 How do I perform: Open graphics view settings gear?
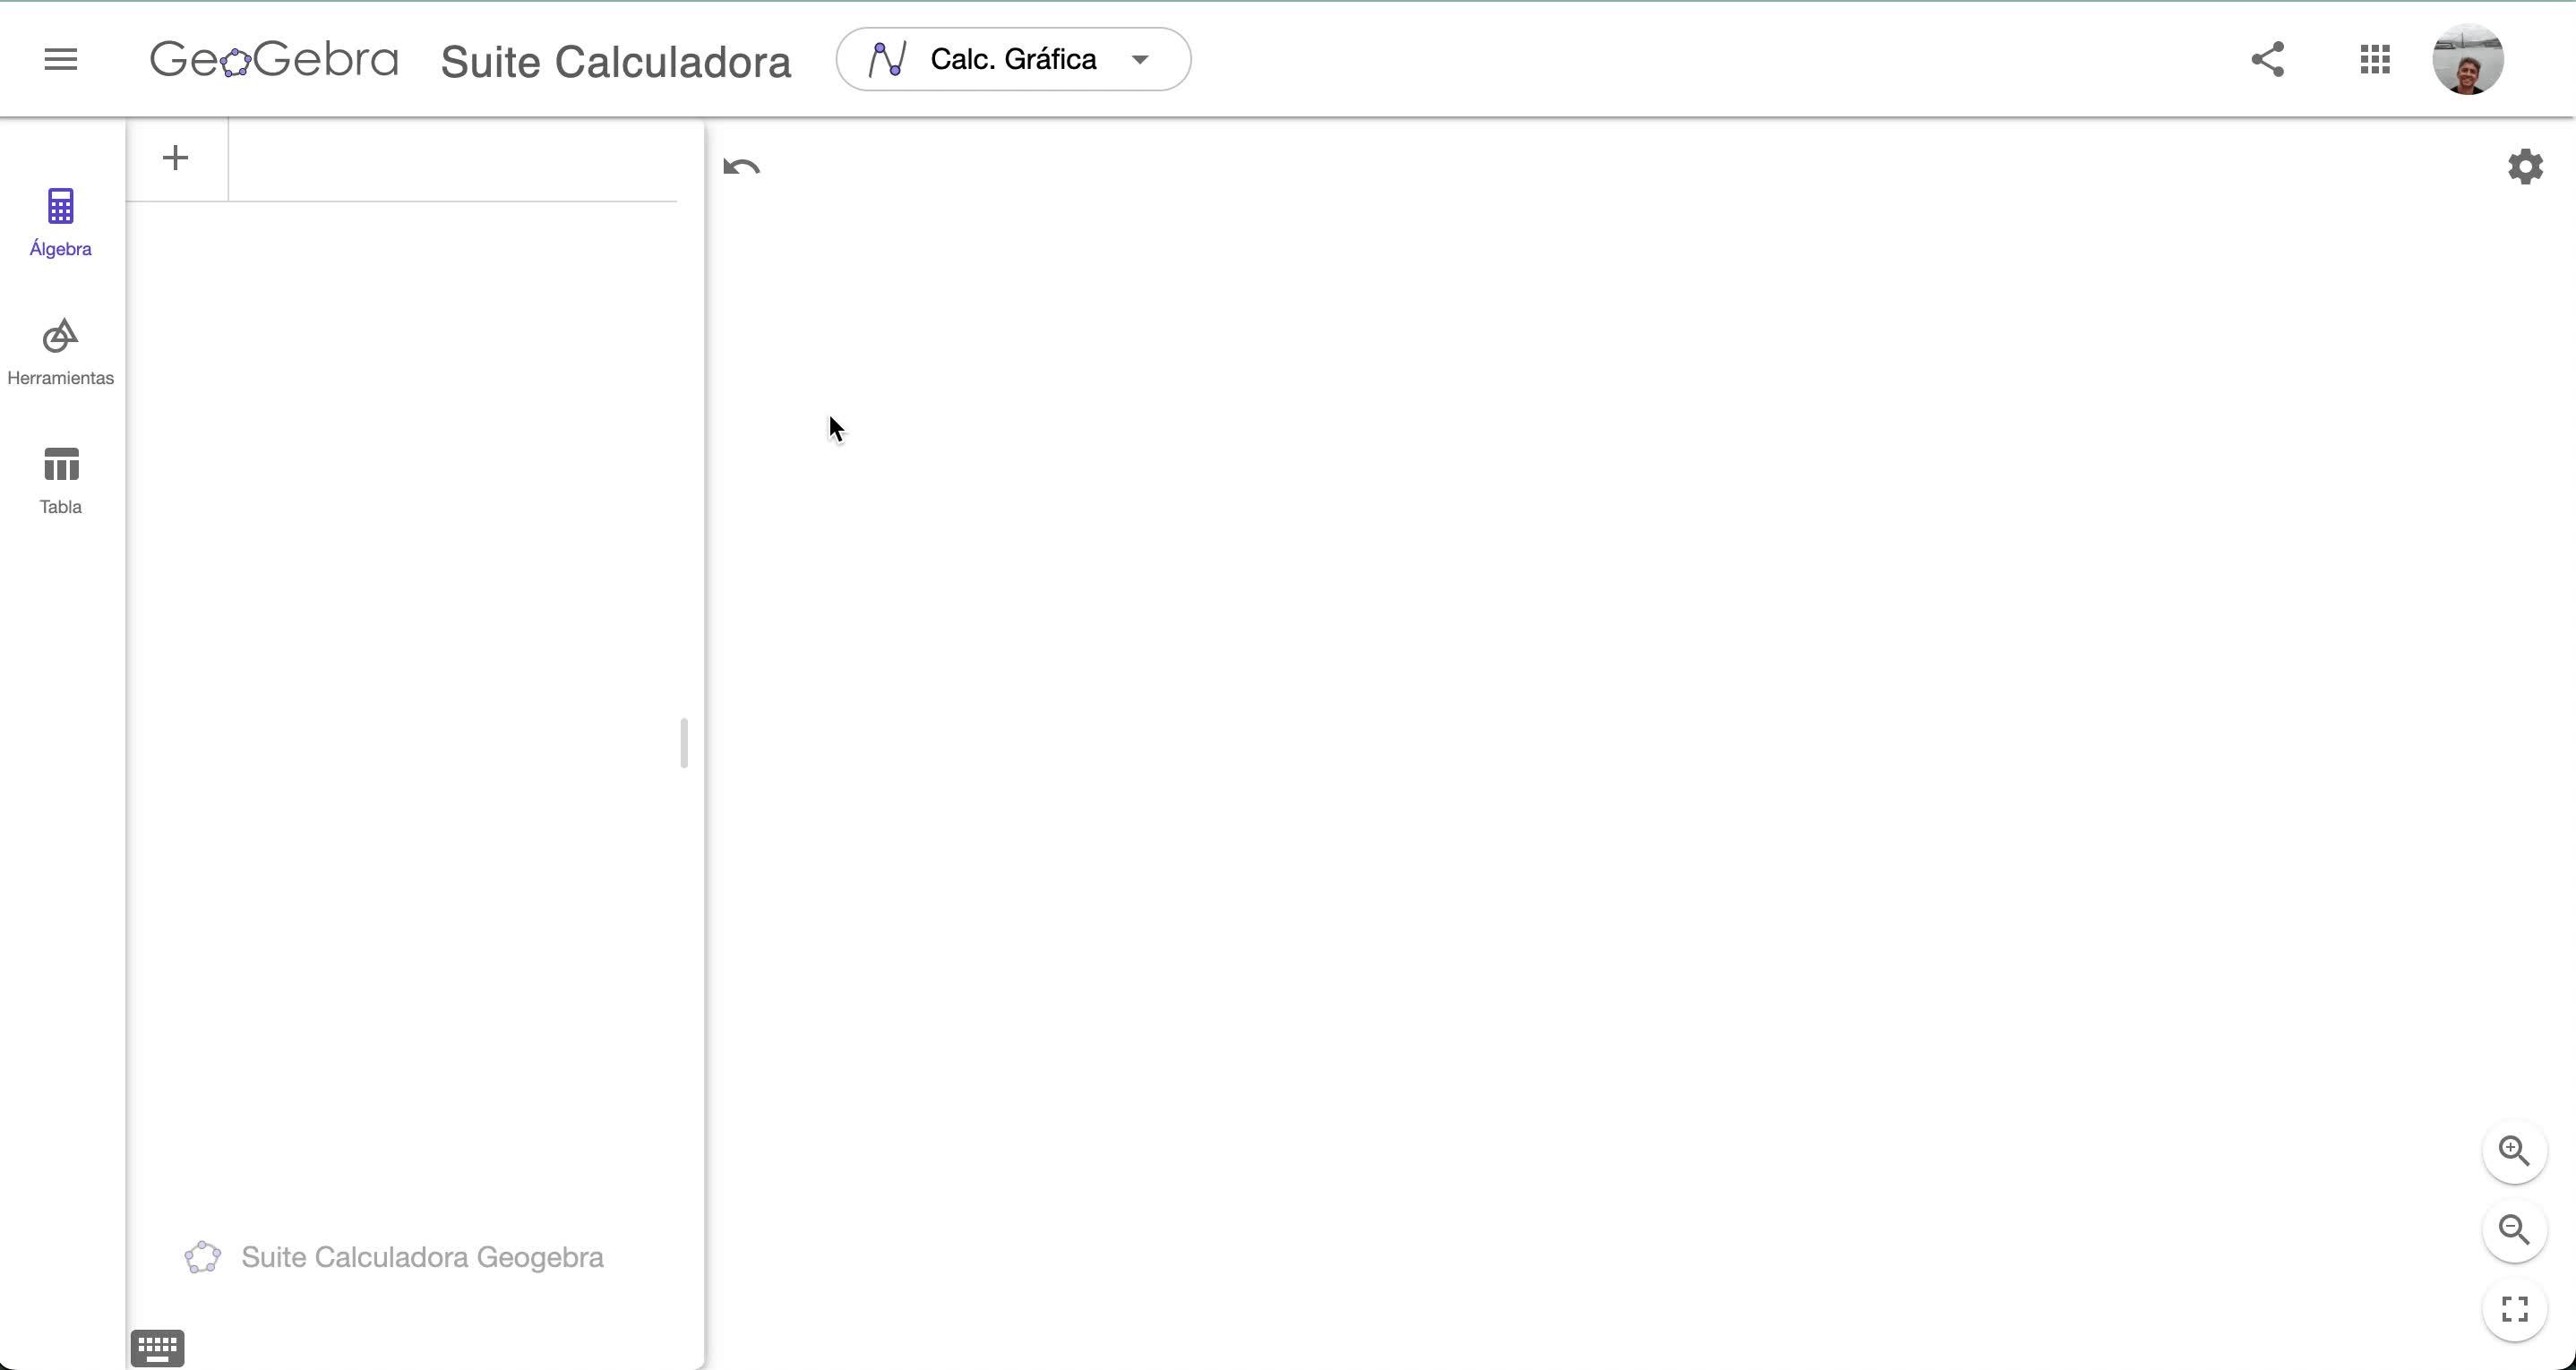tap(2525, 167)
